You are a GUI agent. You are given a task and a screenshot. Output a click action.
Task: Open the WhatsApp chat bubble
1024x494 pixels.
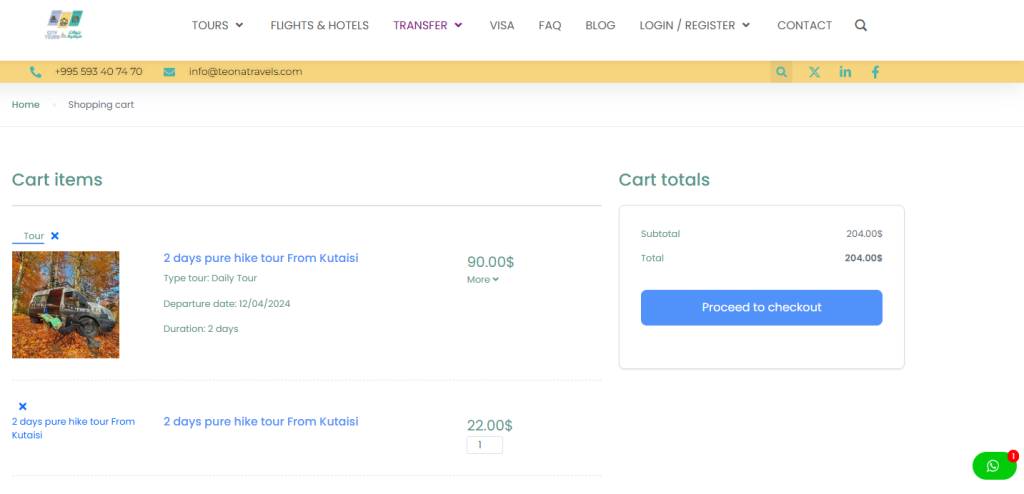[993, 466]
